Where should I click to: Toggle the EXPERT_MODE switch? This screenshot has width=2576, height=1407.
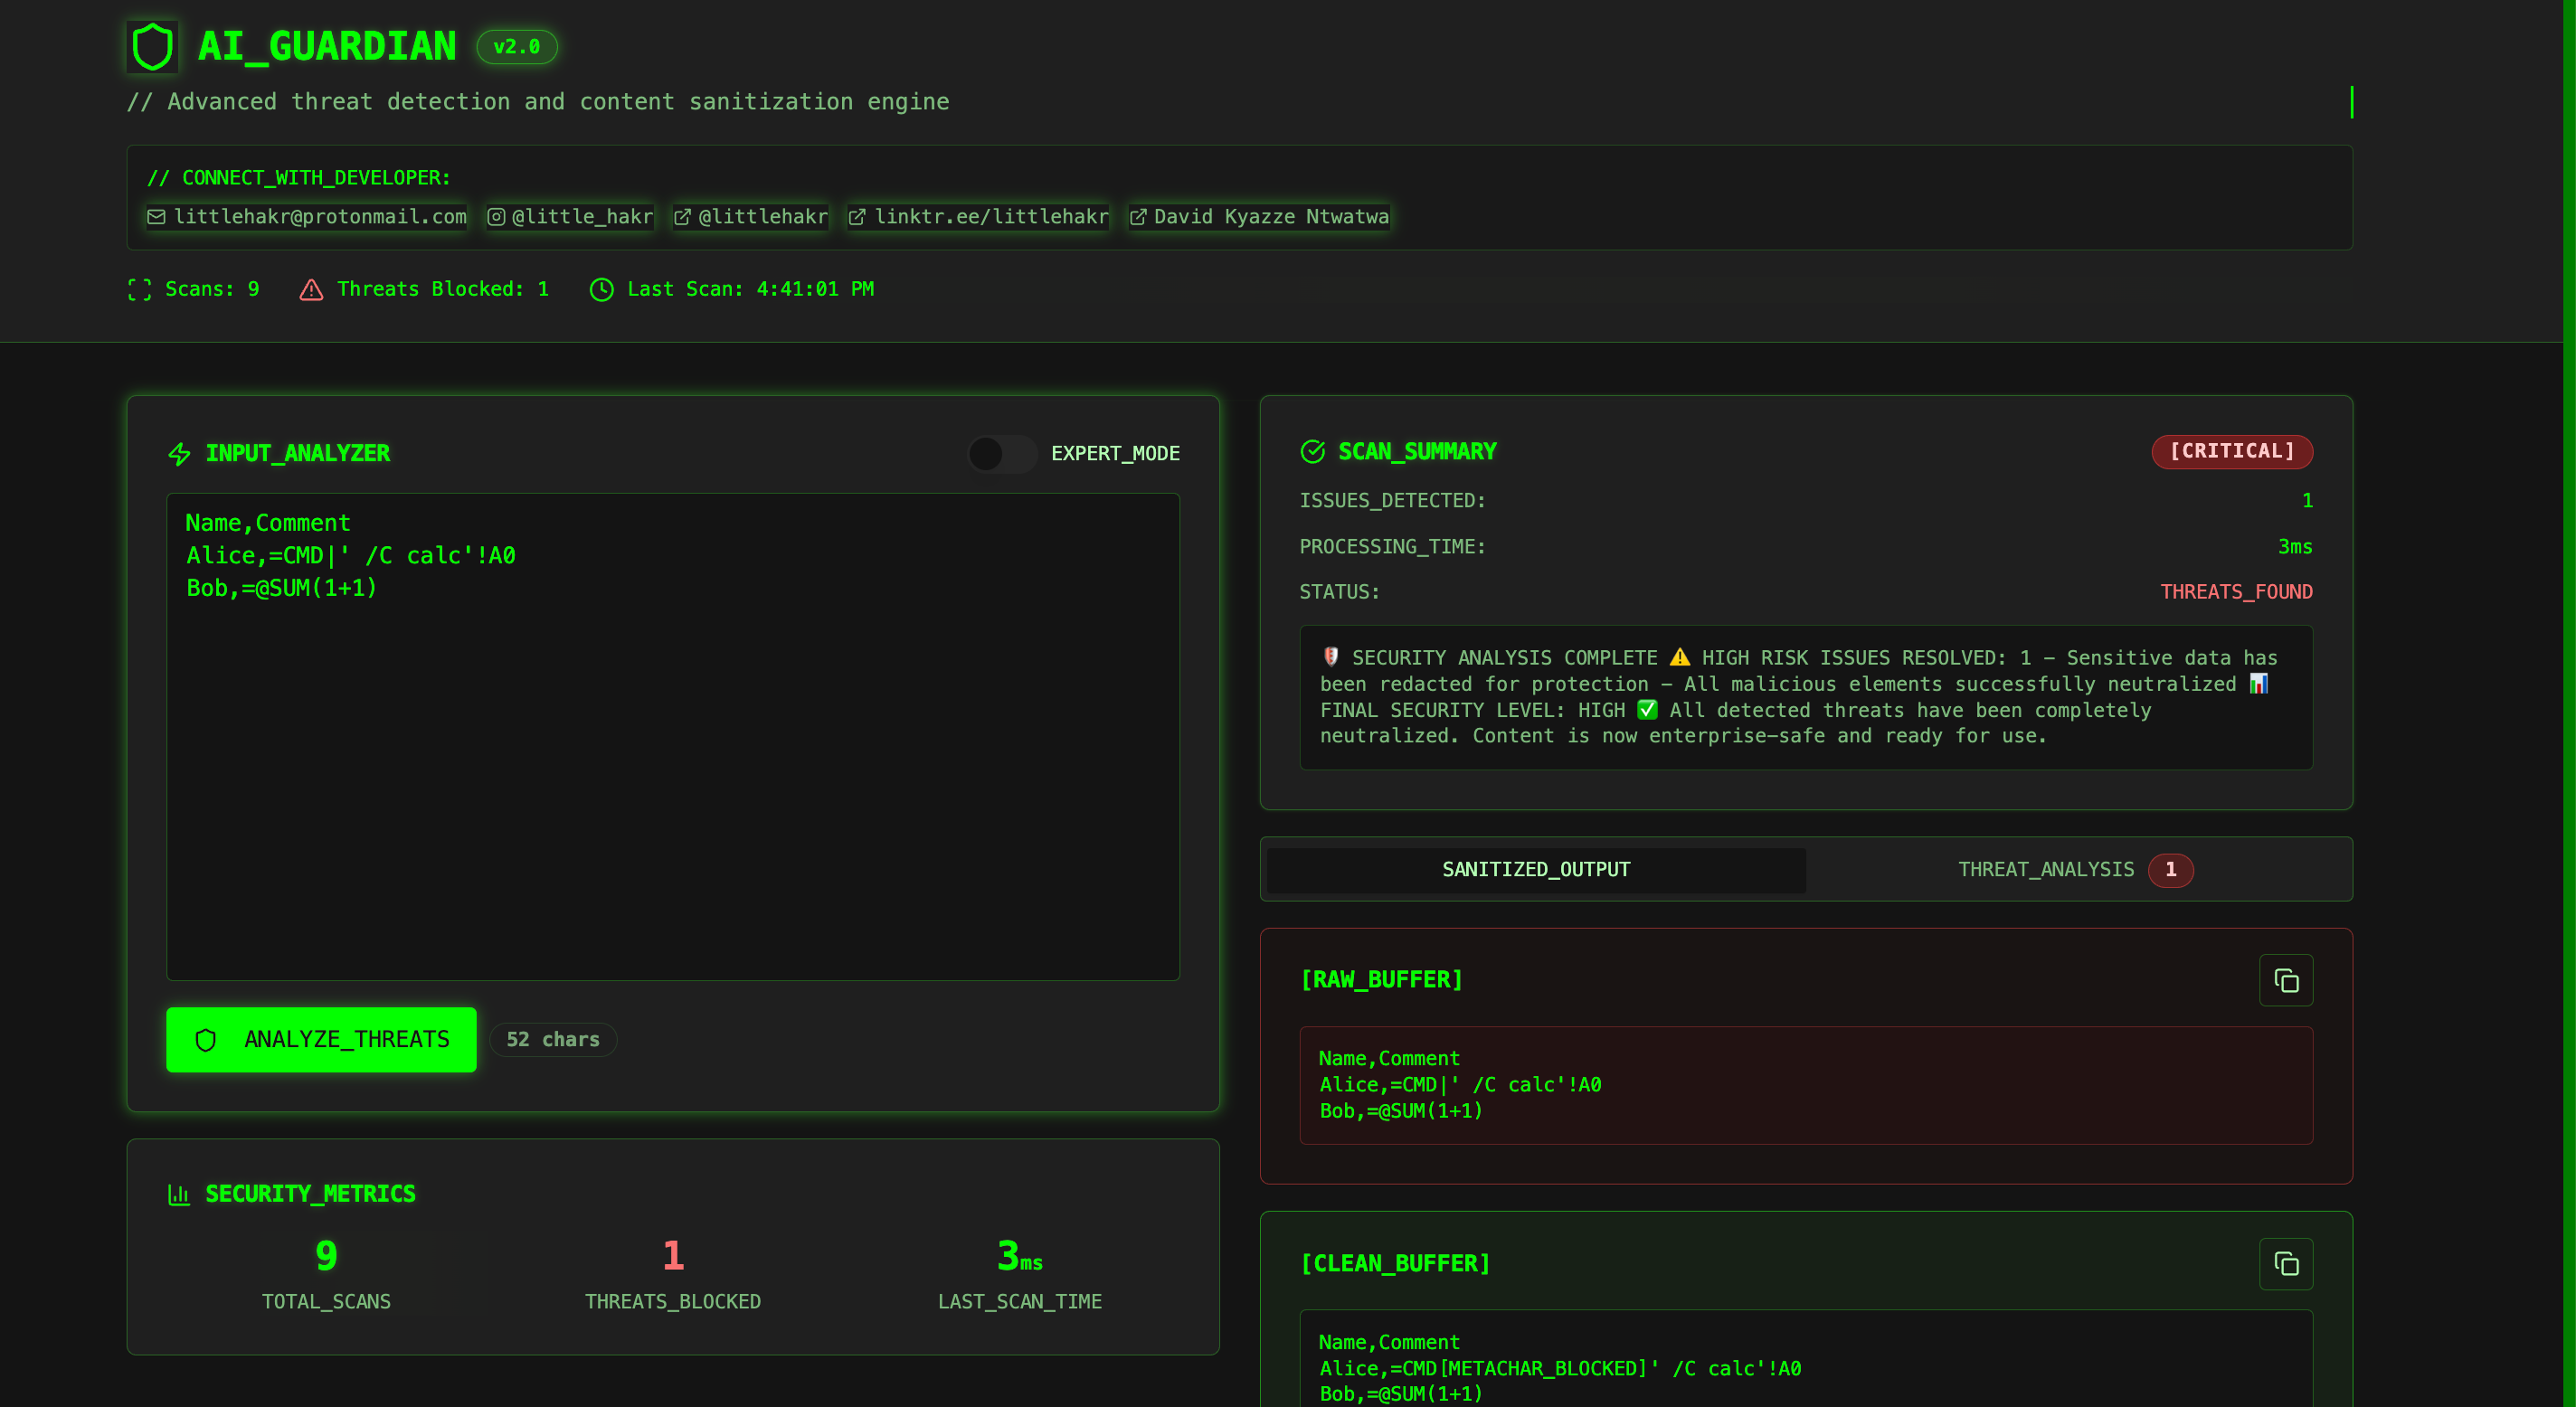pos(1002,454)
